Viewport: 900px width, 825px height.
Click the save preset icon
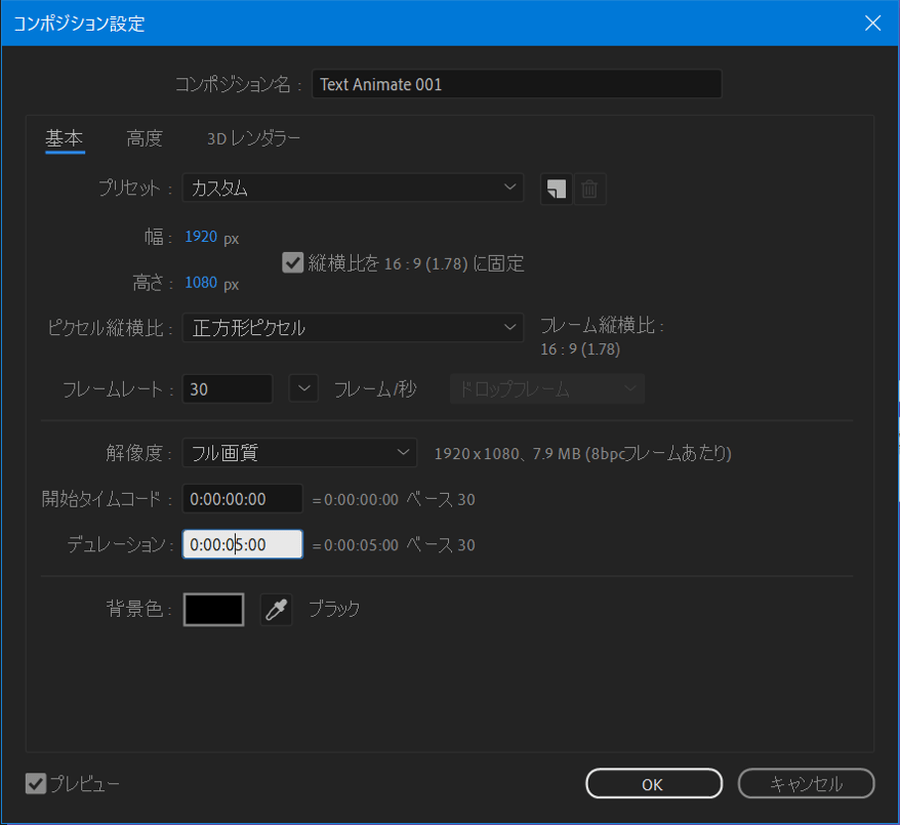tap(556, 189)
